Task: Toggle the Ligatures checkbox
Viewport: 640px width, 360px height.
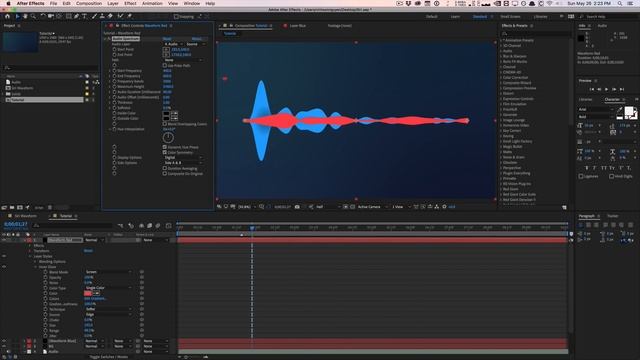Action: coord(581,176)
